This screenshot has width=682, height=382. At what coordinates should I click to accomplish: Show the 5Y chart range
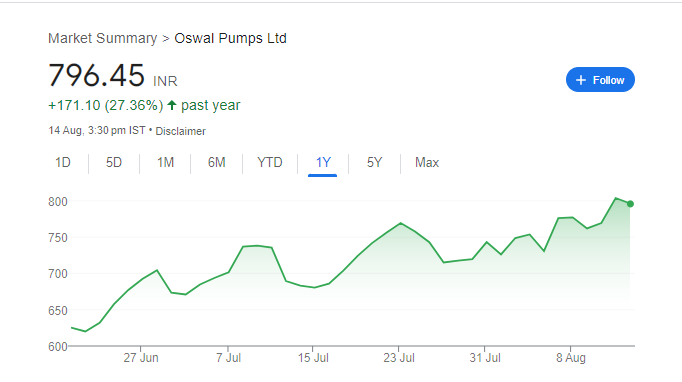coord(374,162)
